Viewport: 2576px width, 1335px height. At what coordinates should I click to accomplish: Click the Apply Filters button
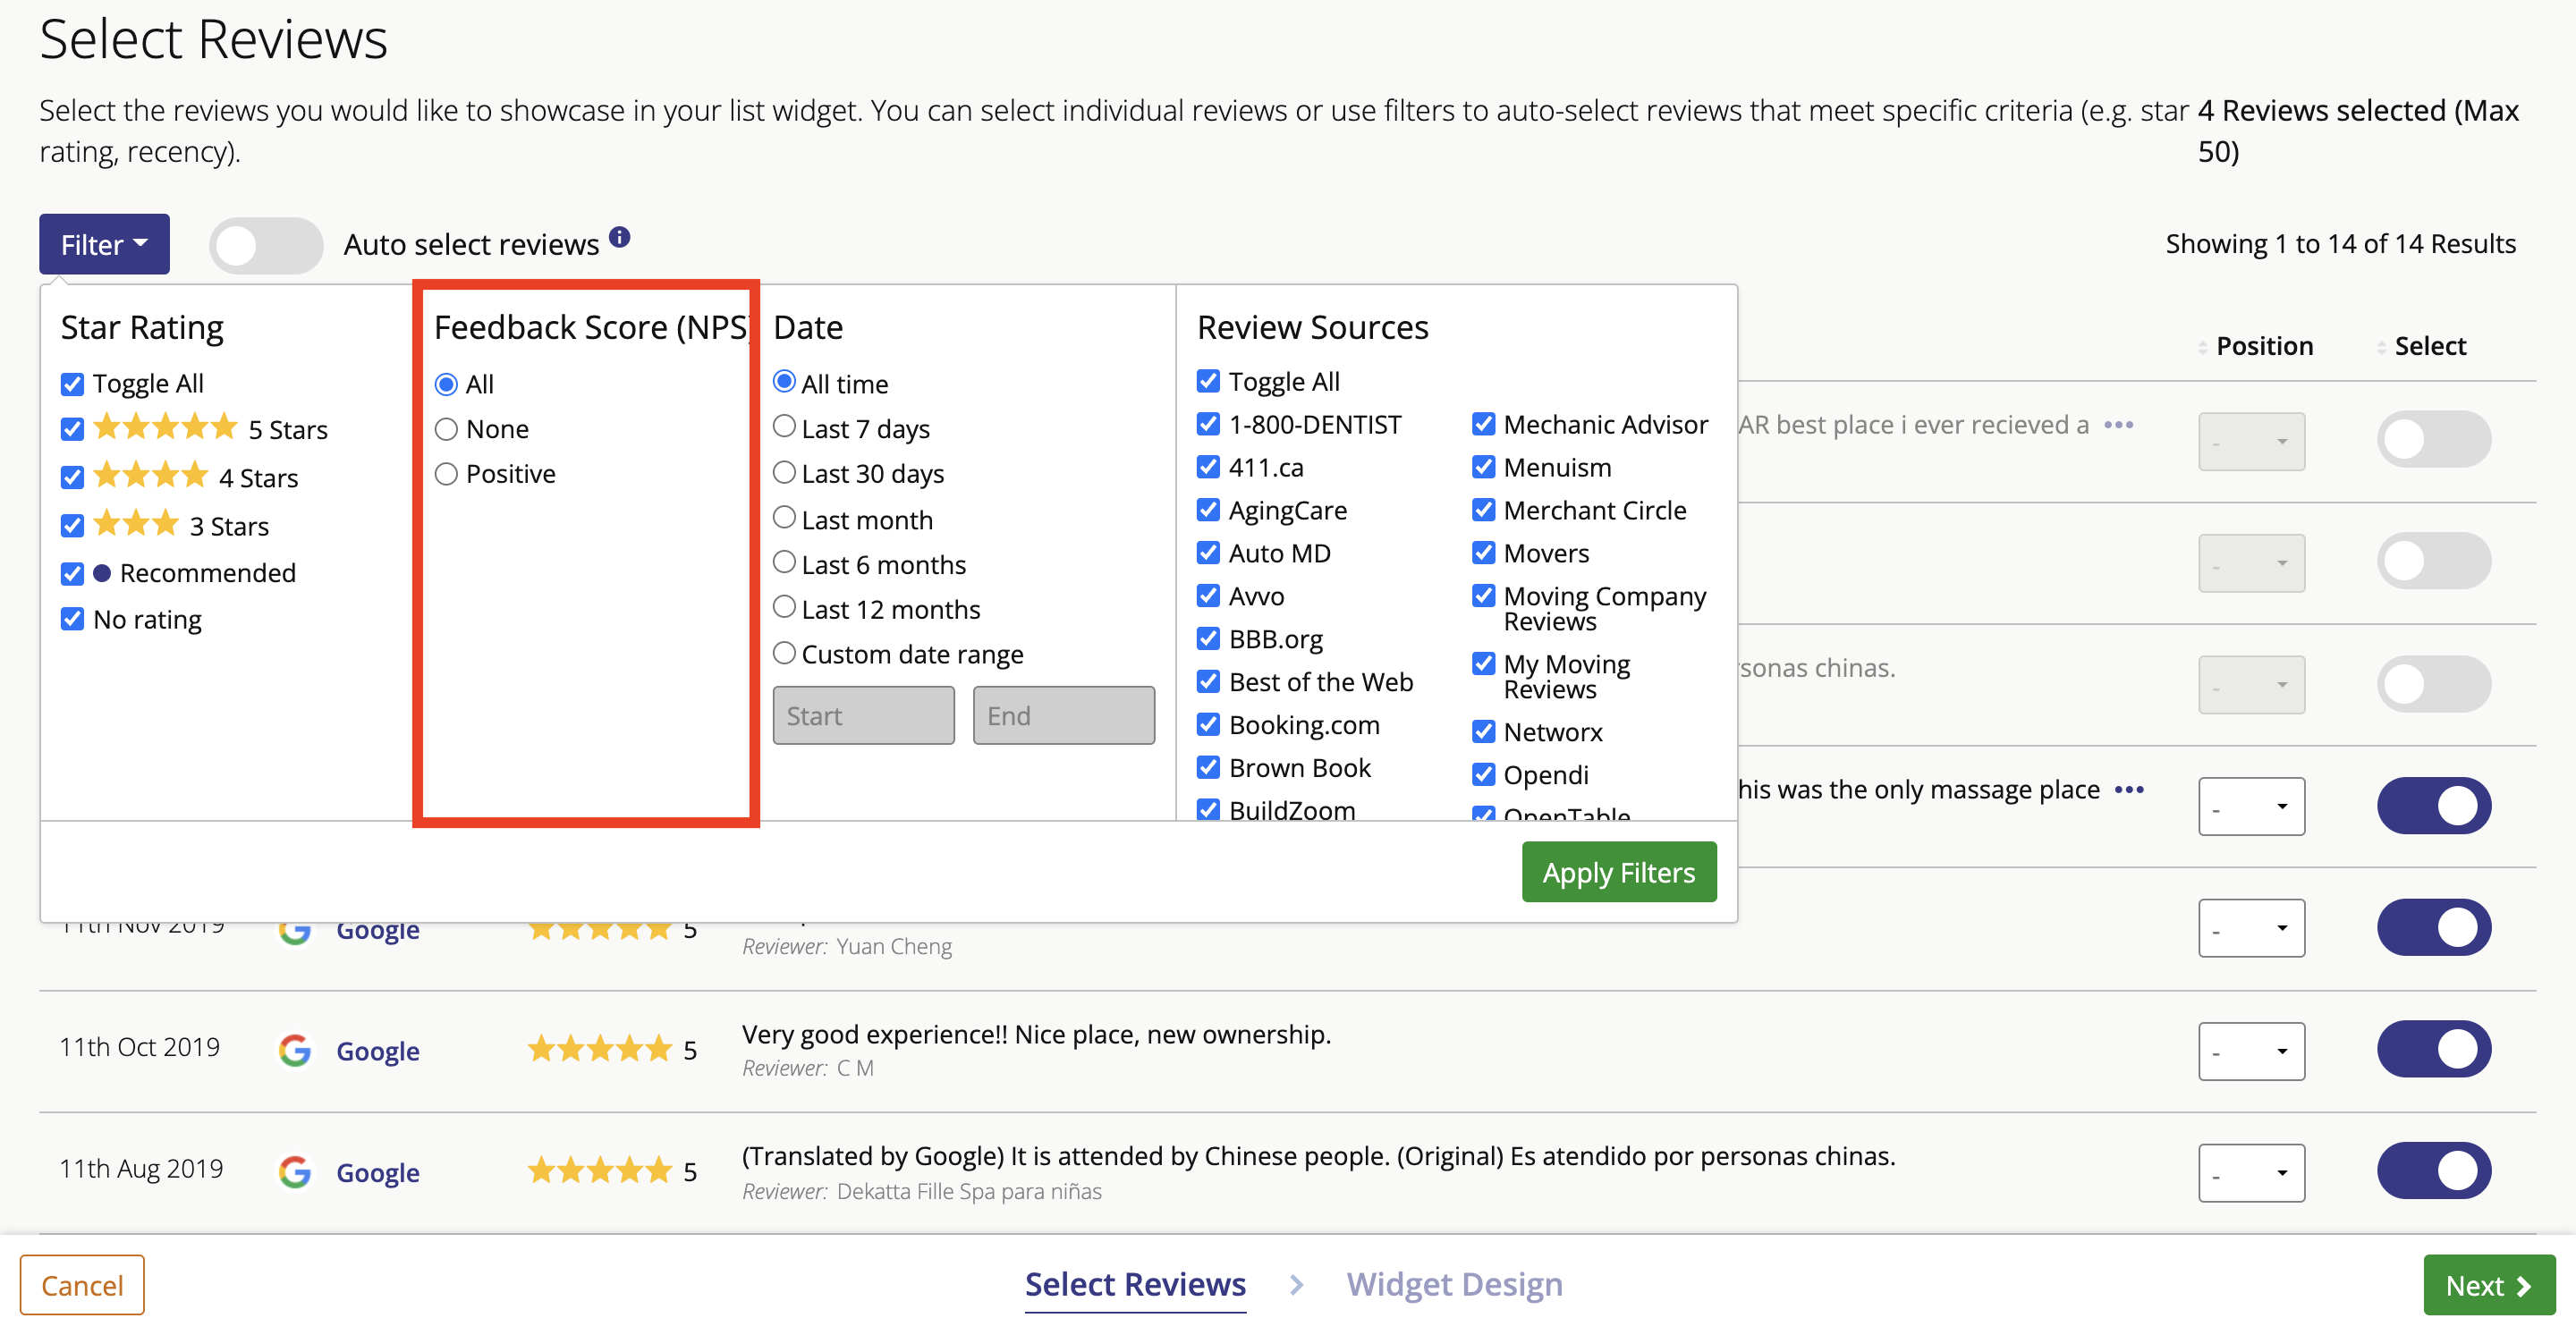[1618, 872]
